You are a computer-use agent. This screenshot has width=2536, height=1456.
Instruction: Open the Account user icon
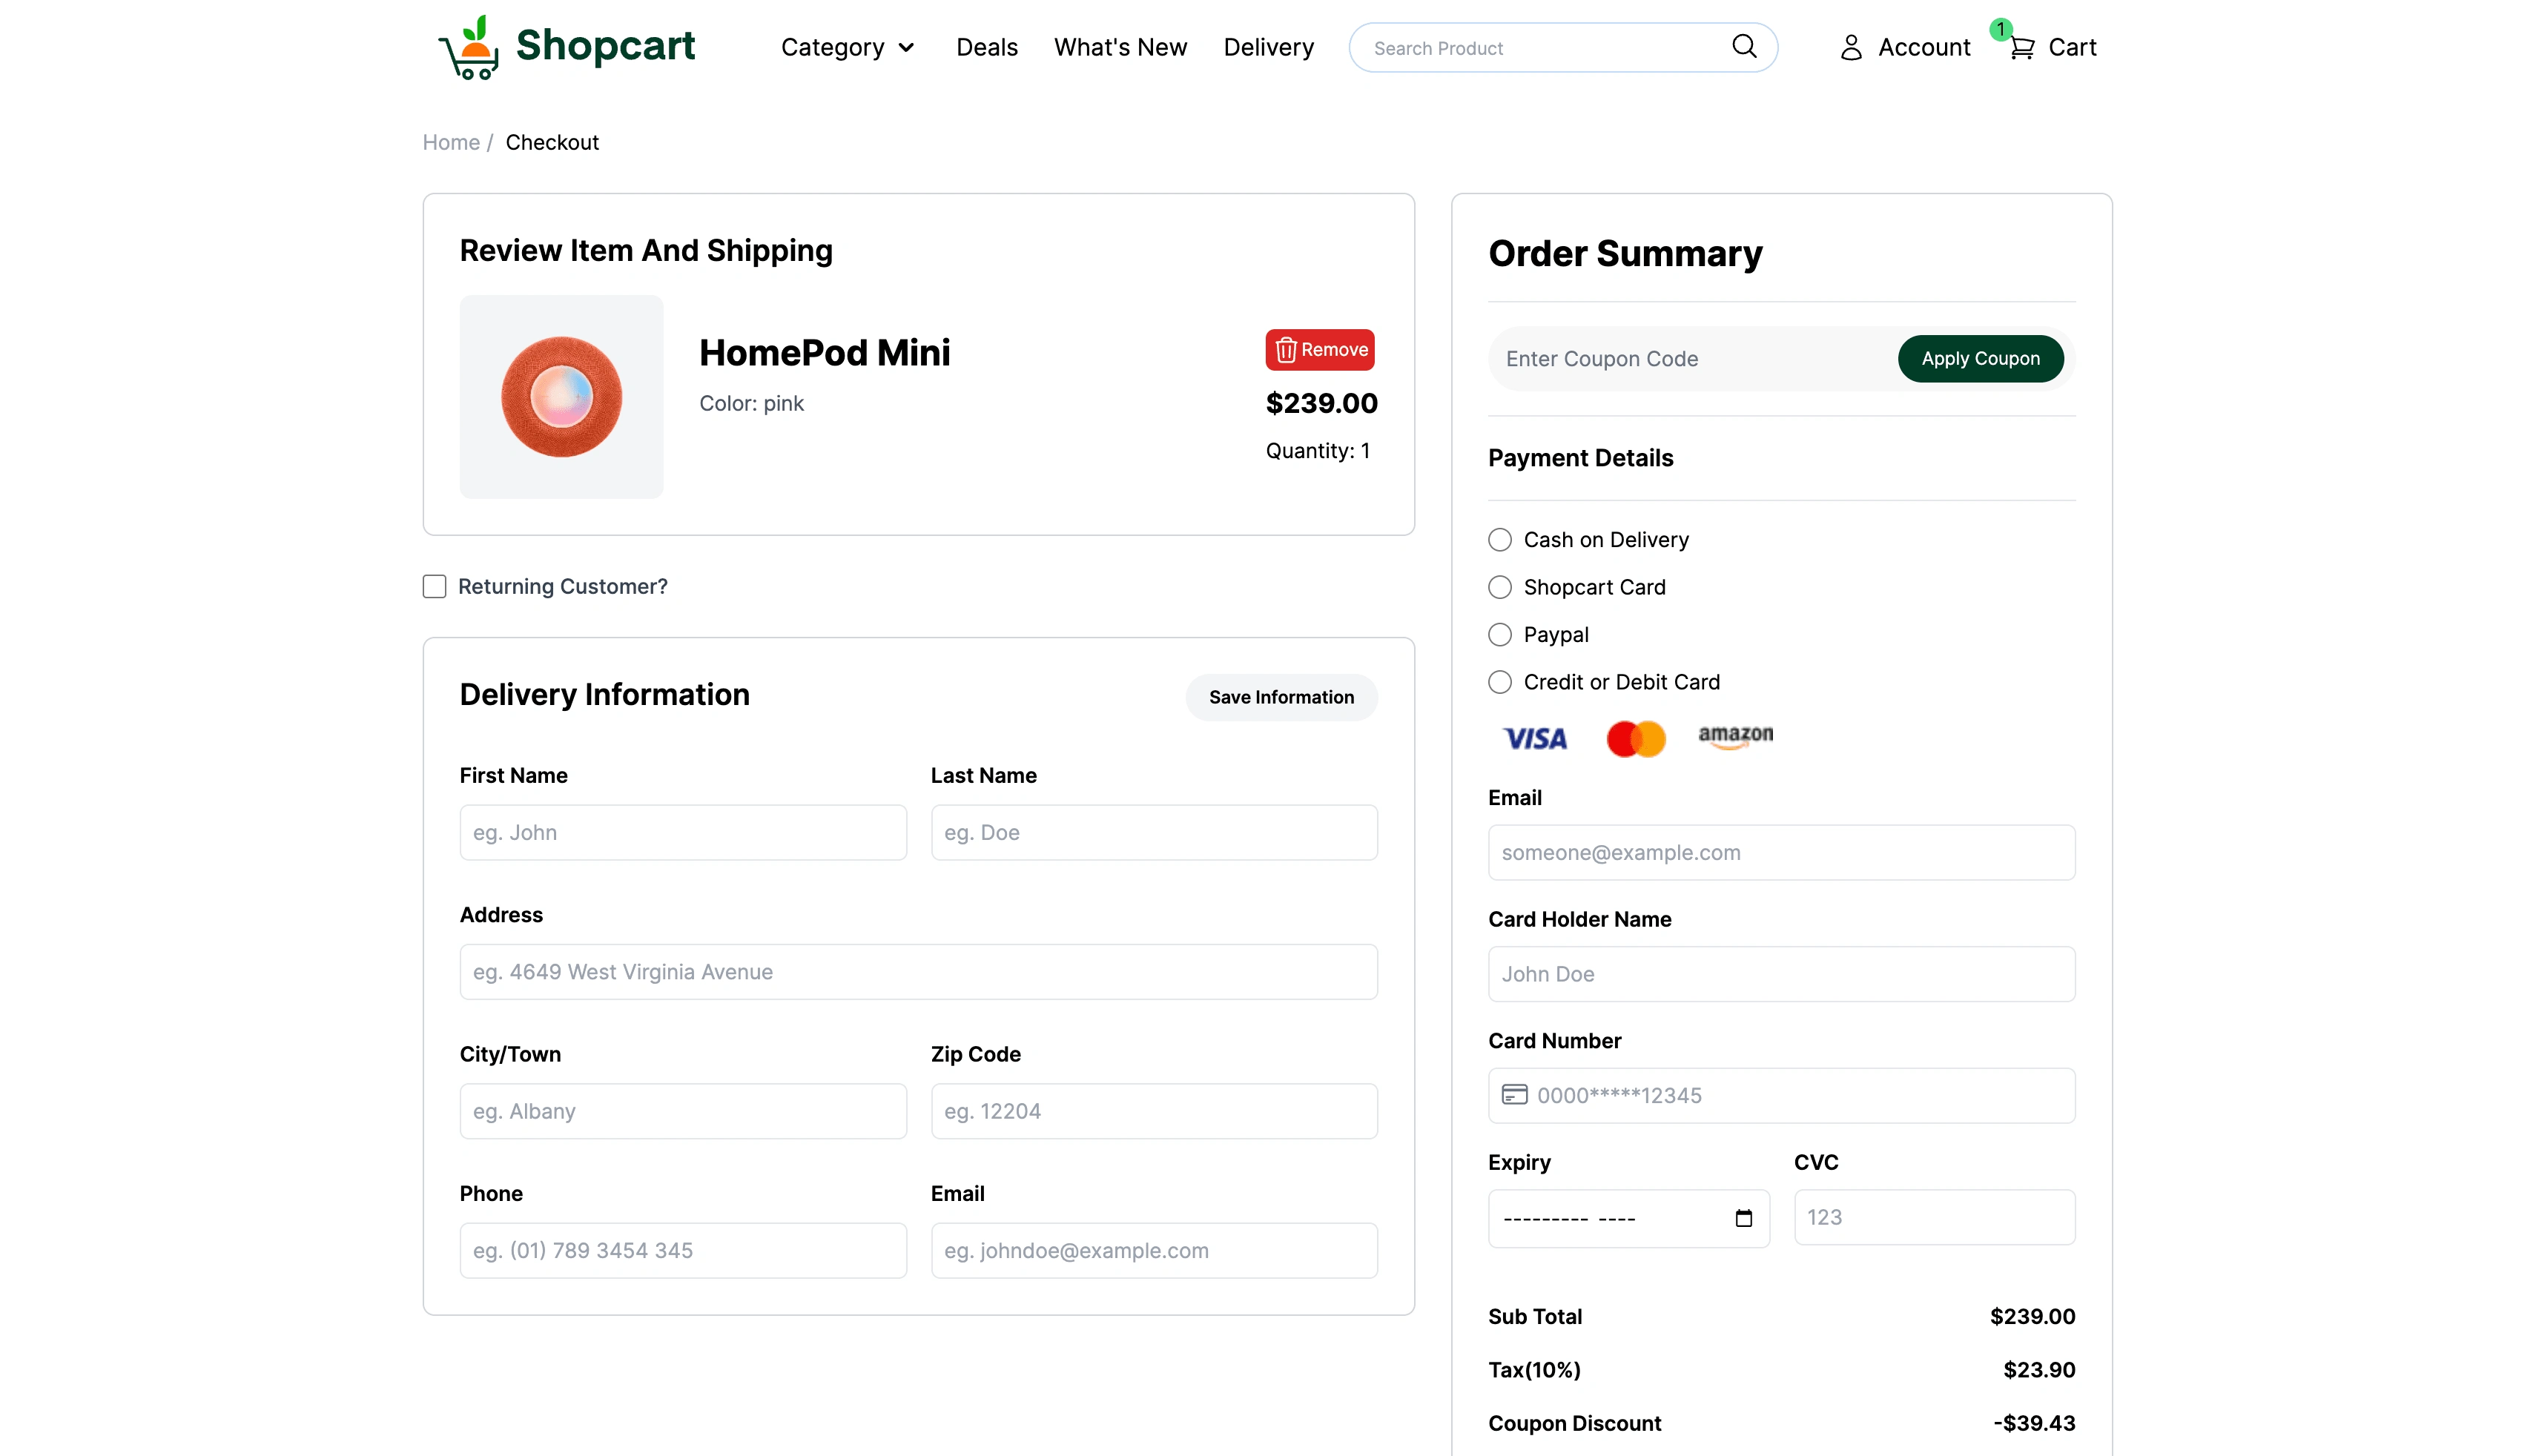[x=1851, y=47]
